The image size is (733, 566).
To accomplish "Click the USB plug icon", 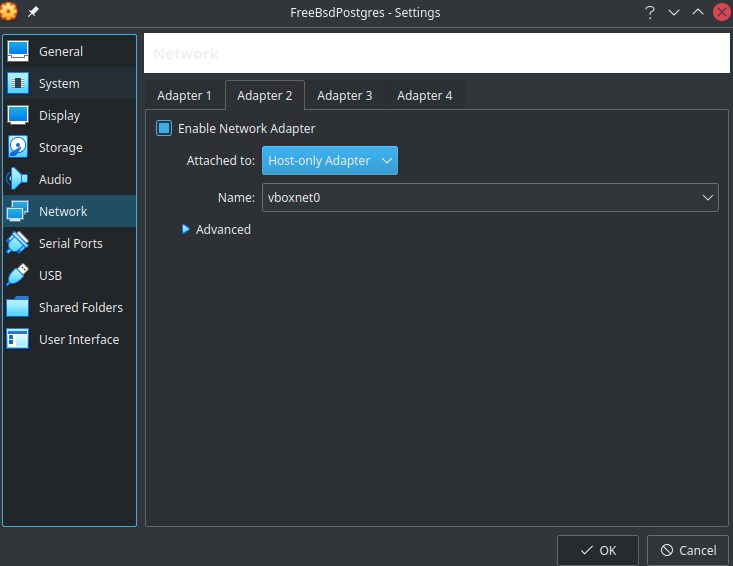I will tap(18, 275).
